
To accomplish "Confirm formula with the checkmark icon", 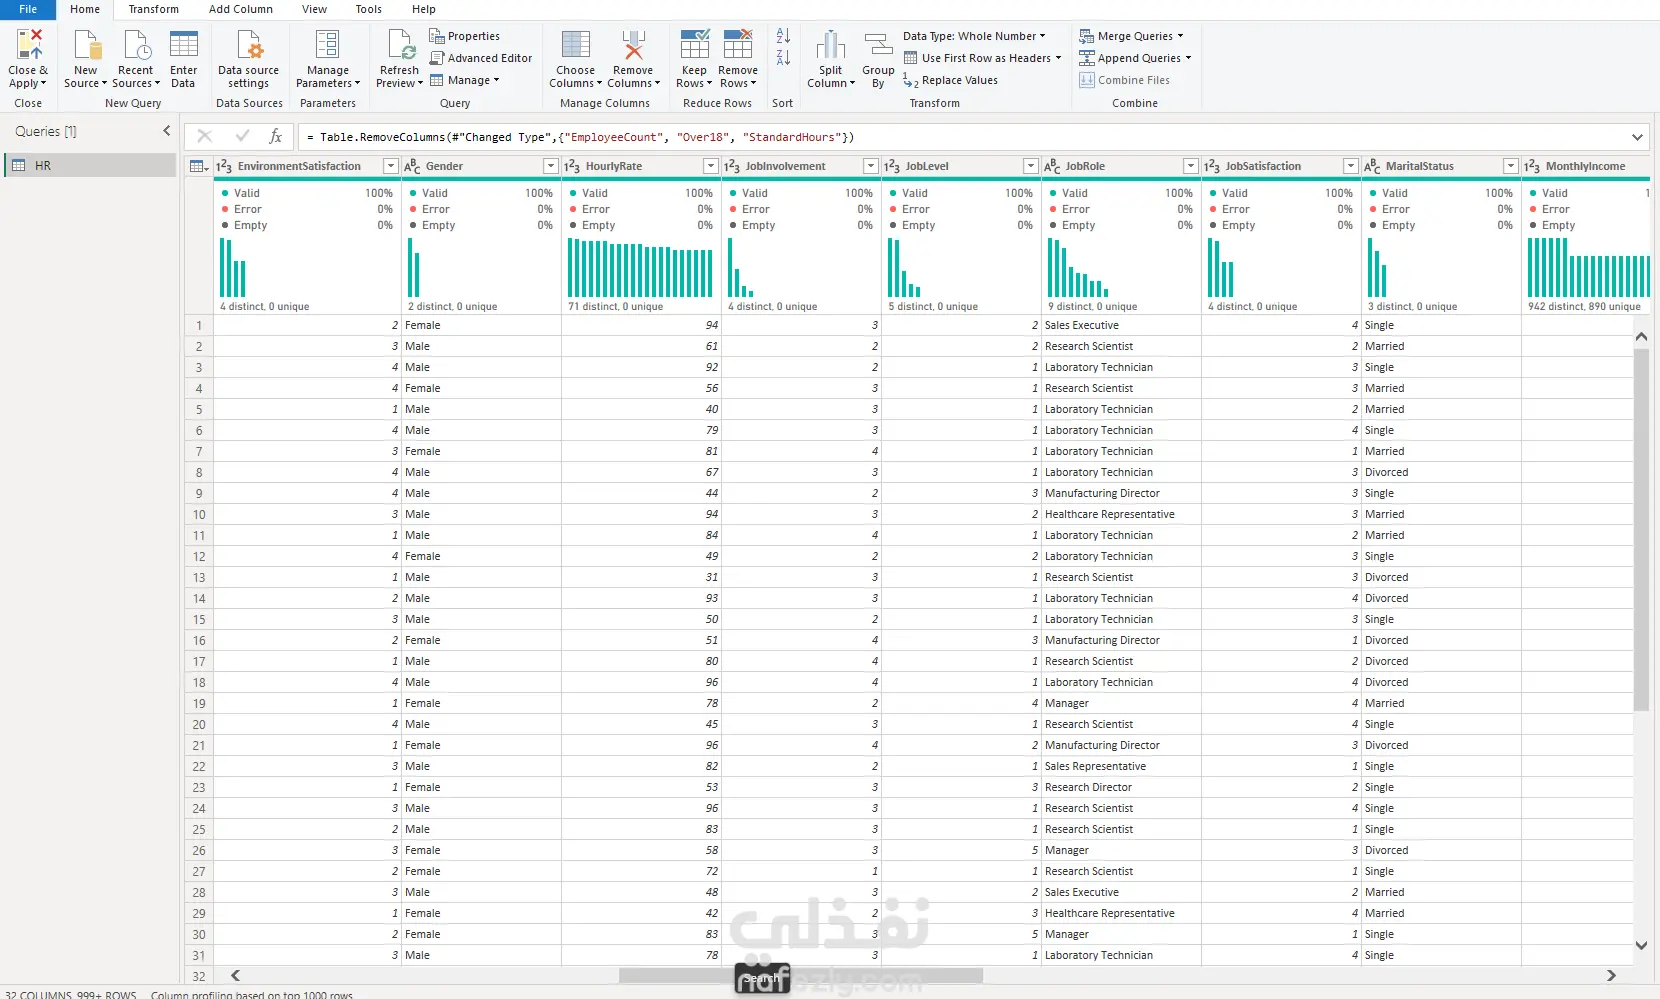I will coord(242,137).
